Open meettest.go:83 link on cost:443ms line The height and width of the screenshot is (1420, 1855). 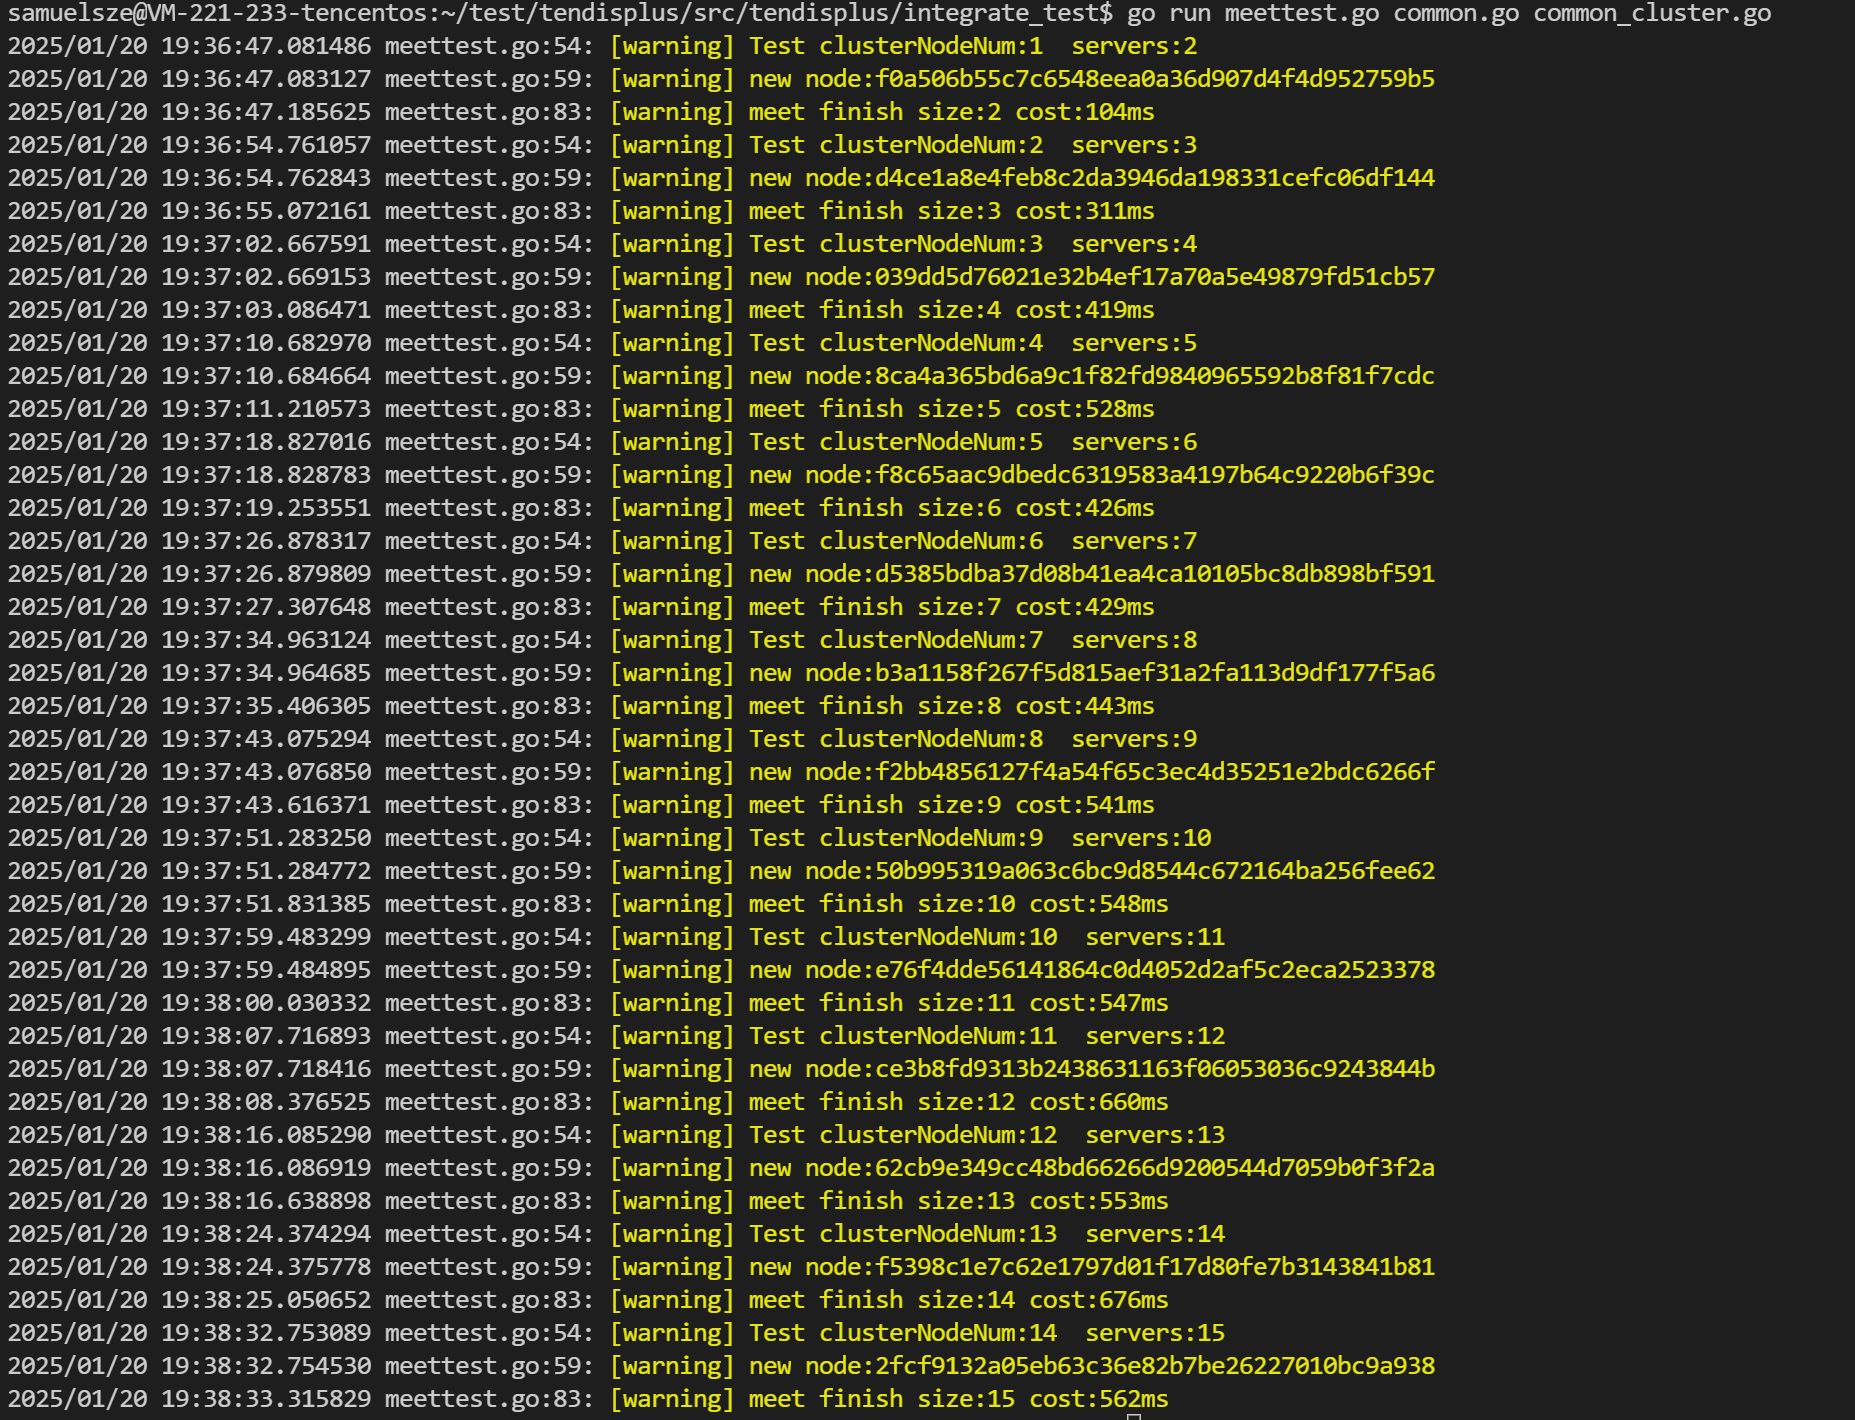489,706
